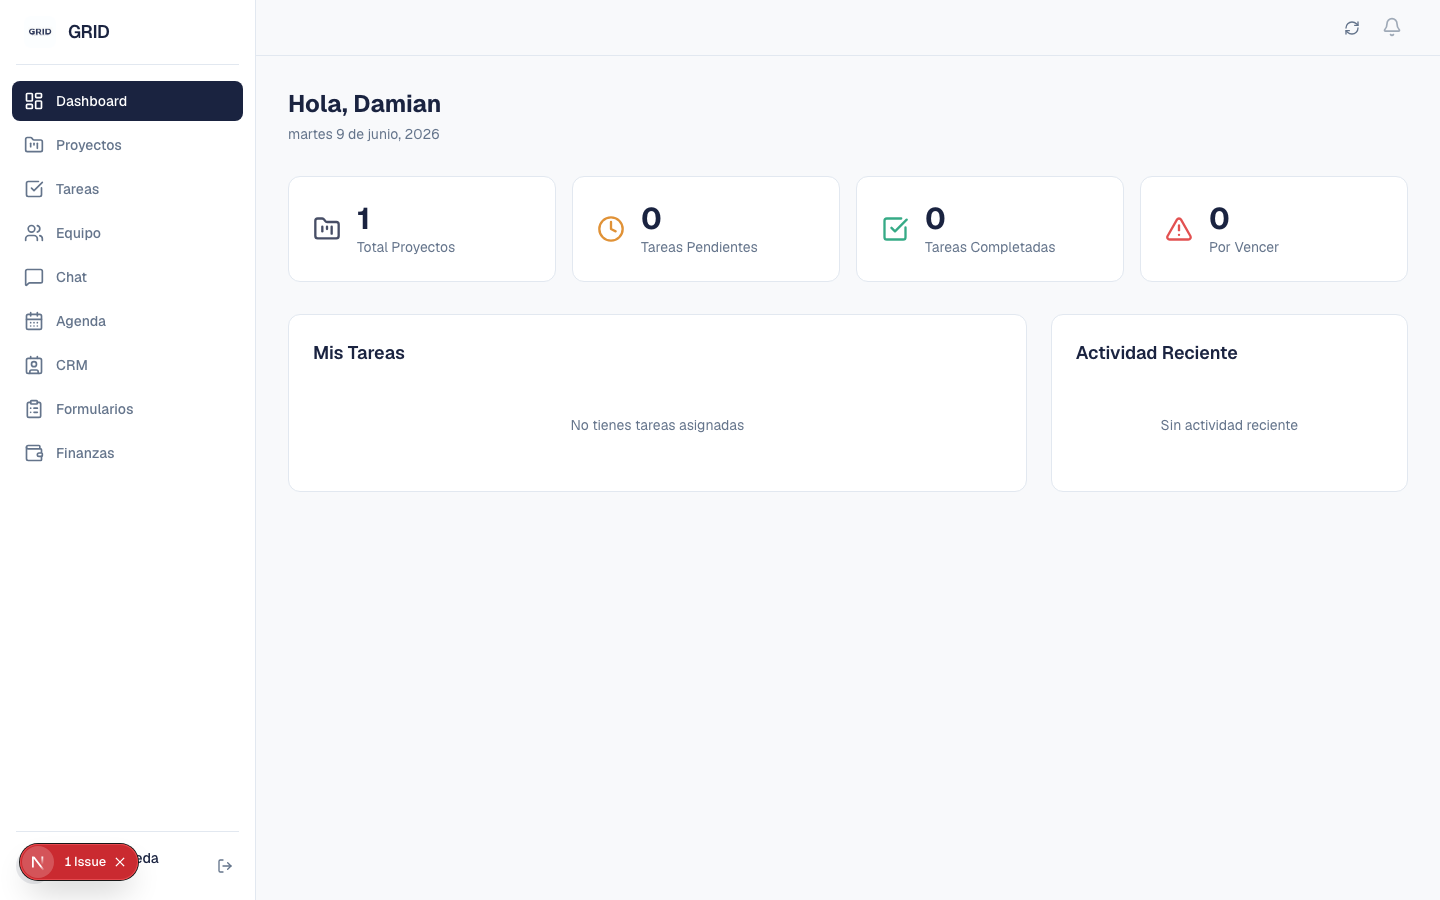Open the Dashboard menu item

pyautogui.click(x=127, y=101)
